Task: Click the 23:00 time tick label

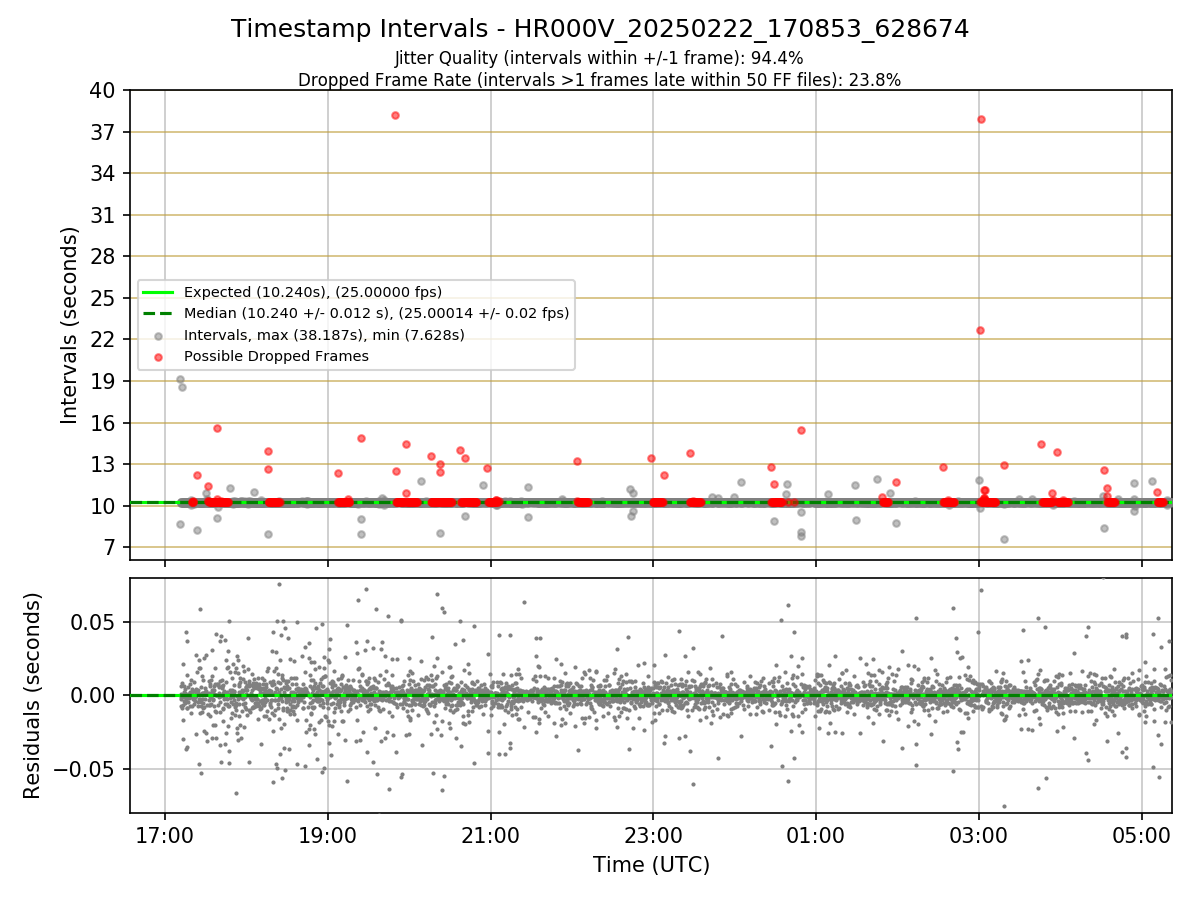Action: tap(653, 835)
